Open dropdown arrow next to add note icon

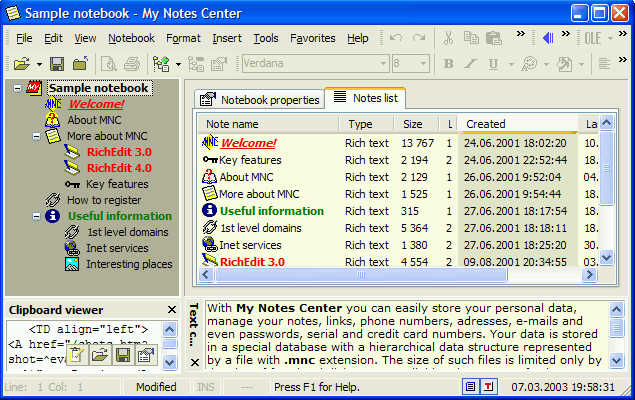[178, 64]
